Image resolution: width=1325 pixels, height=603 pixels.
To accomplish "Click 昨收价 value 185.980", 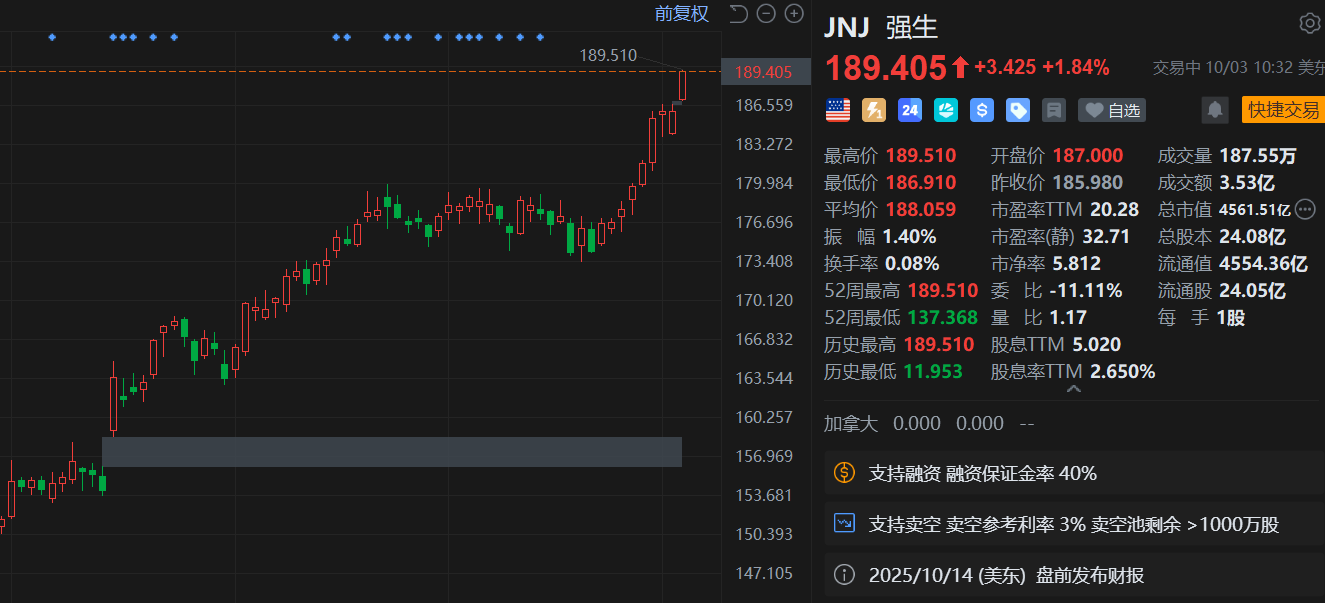I will [x=1086, y=183].
